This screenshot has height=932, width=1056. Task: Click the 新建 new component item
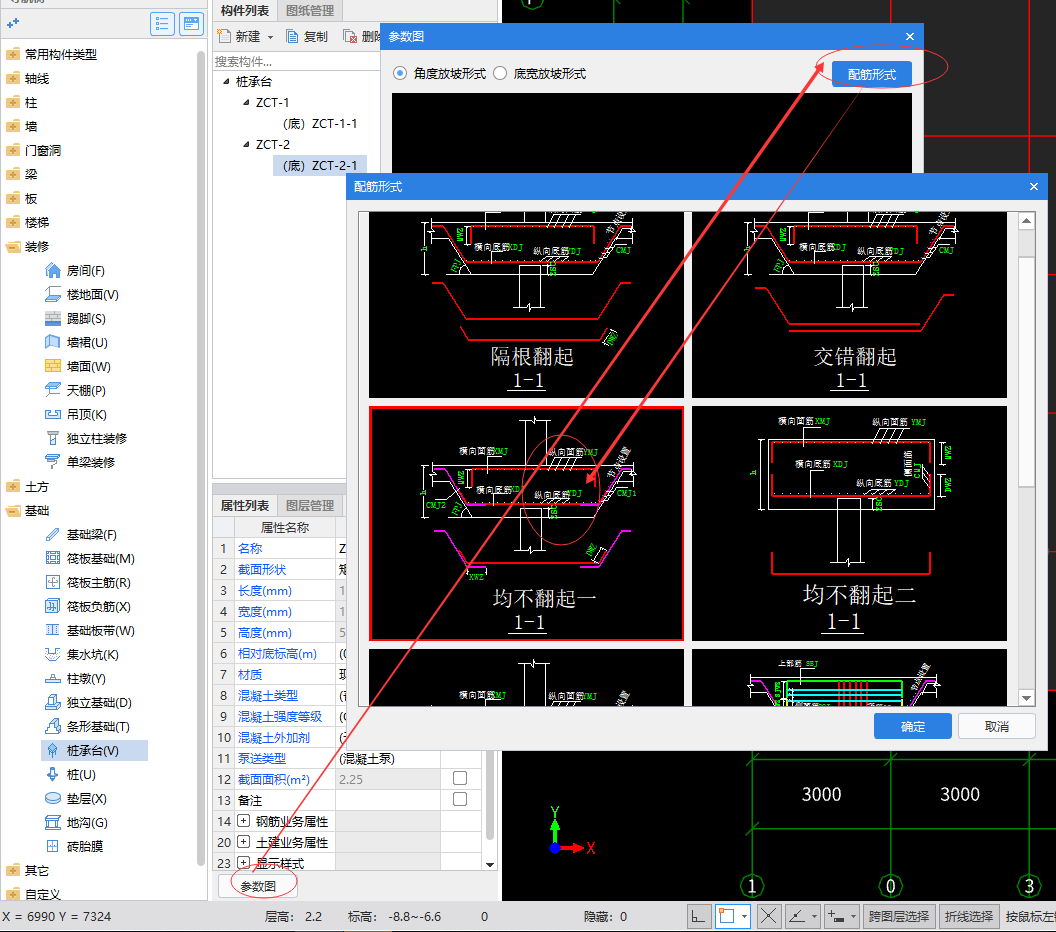point(240,36)
